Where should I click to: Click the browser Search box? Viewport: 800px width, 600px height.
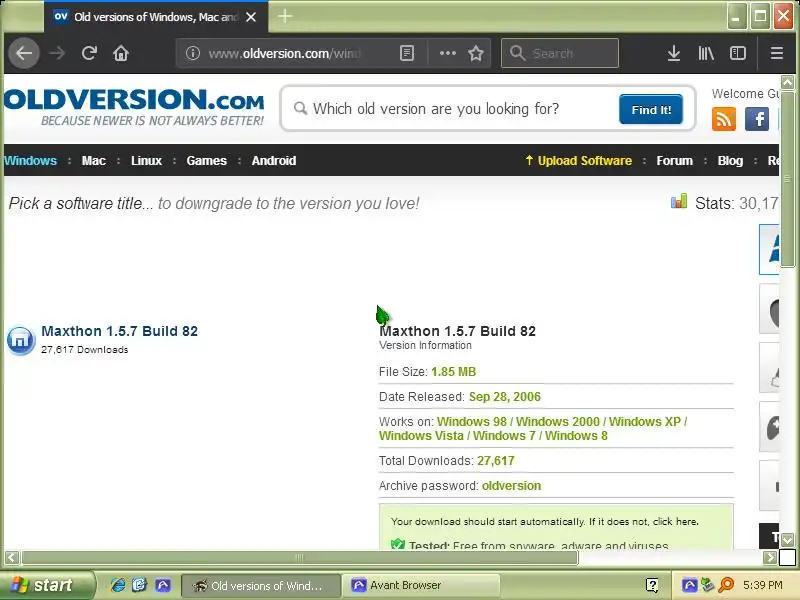(x=560, y=53)
